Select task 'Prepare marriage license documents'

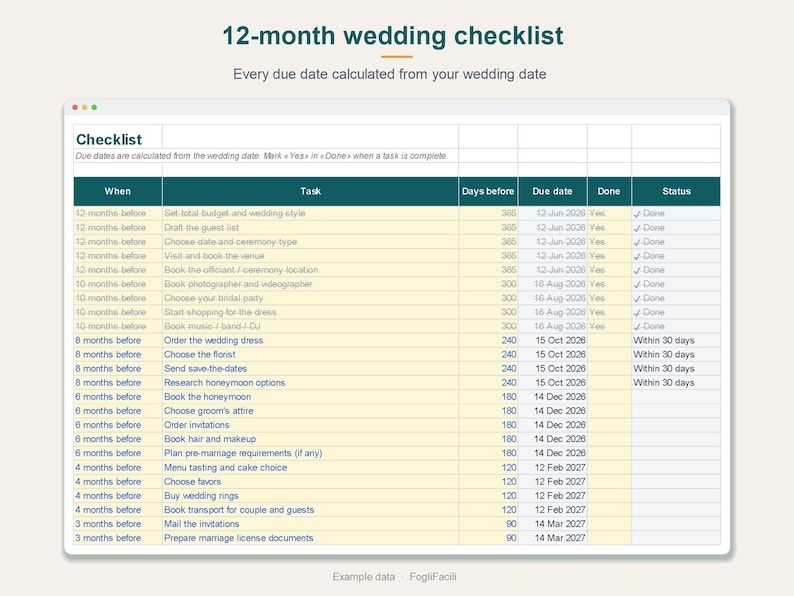pos(310,538)
